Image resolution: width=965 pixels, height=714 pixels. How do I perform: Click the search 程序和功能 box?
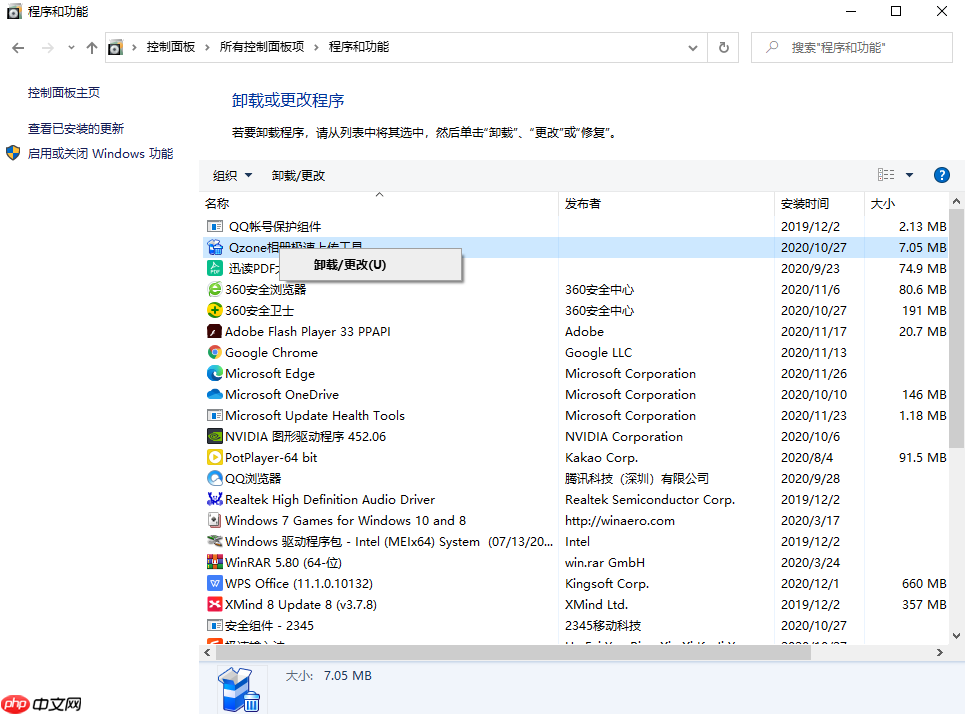[852, 47]
